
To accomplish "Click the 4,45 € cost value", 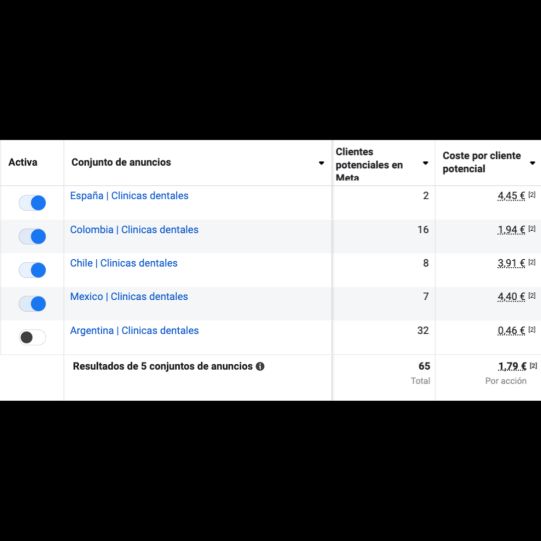I will 511,196.
